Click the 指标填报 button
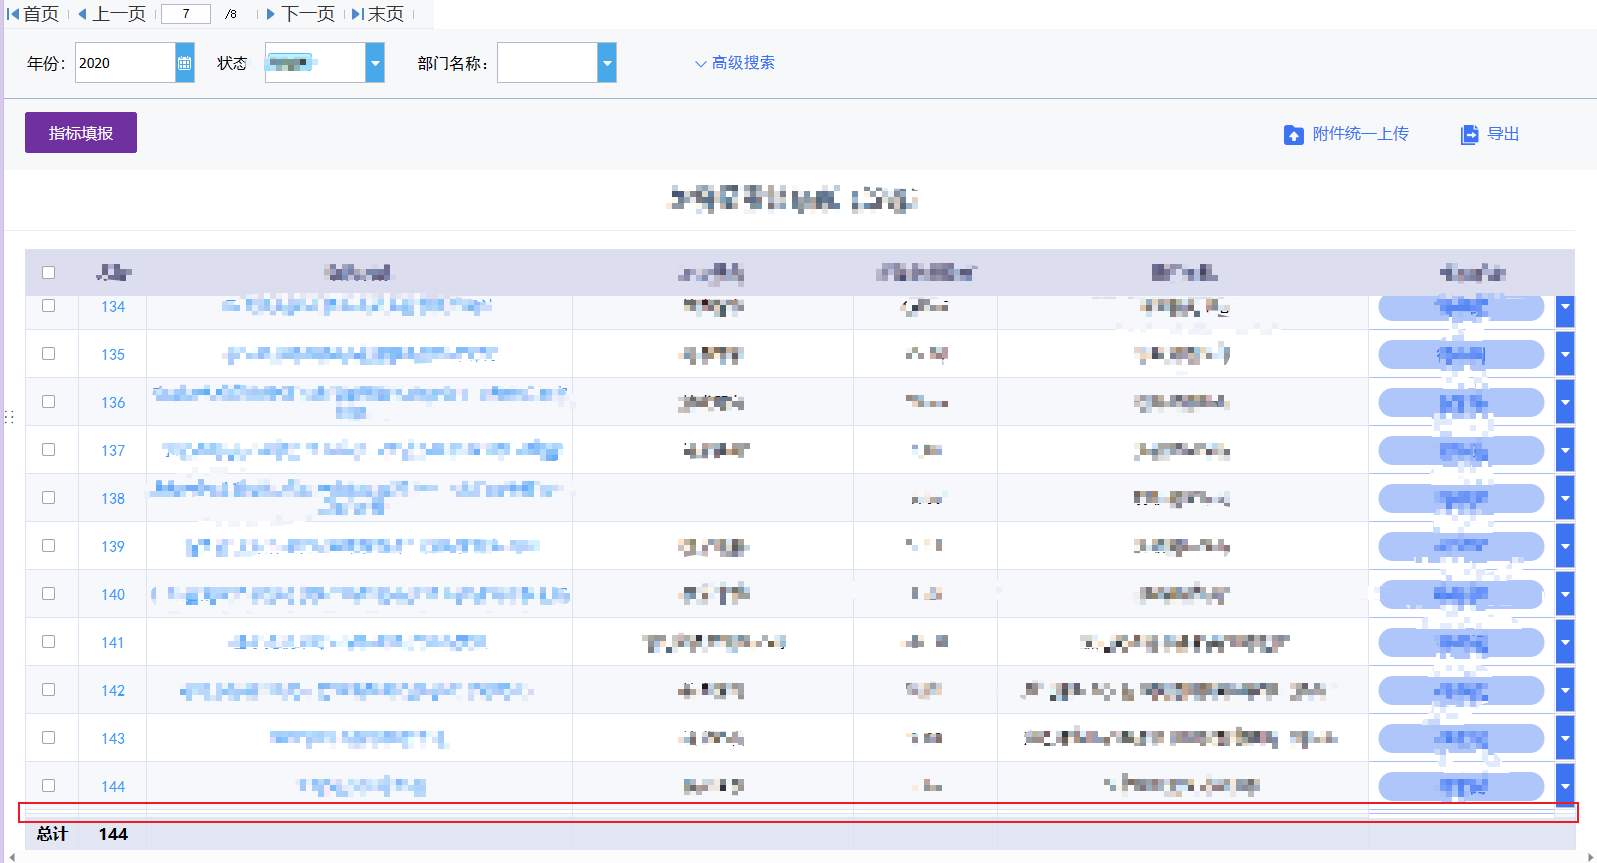1597x863 pixels. pyautogui.click(x=81, y=133)
